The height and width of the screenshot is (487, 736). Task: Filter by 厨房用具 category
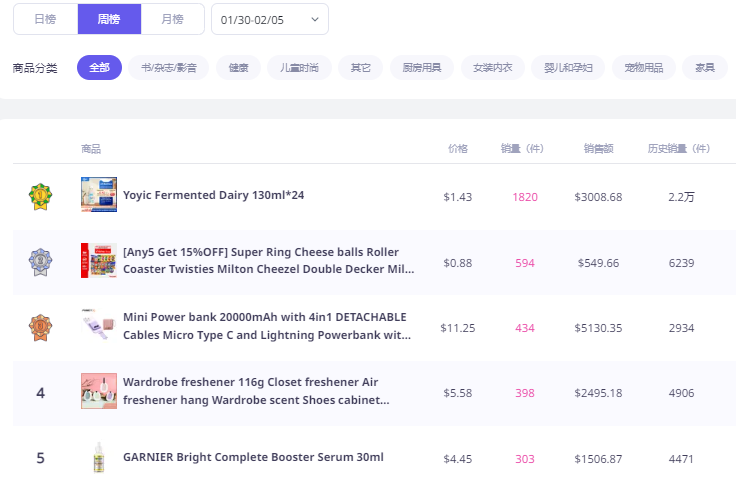point(422,68)
